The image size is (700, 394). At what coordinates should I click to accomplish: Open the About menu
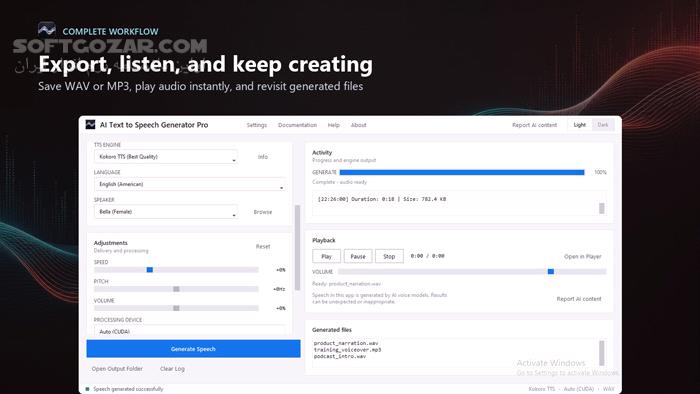(358, 125)
